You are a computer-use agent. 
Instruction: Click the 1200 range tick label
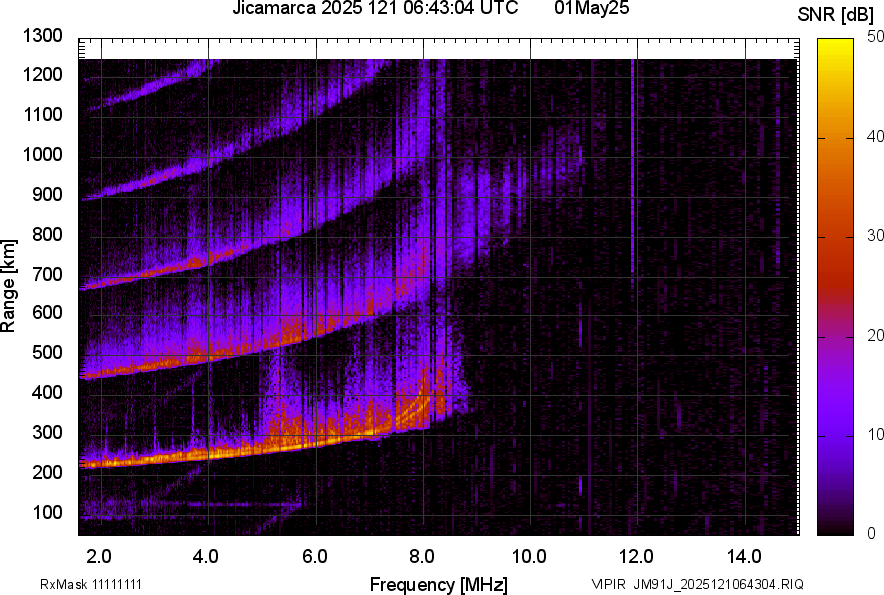point(43,74)
